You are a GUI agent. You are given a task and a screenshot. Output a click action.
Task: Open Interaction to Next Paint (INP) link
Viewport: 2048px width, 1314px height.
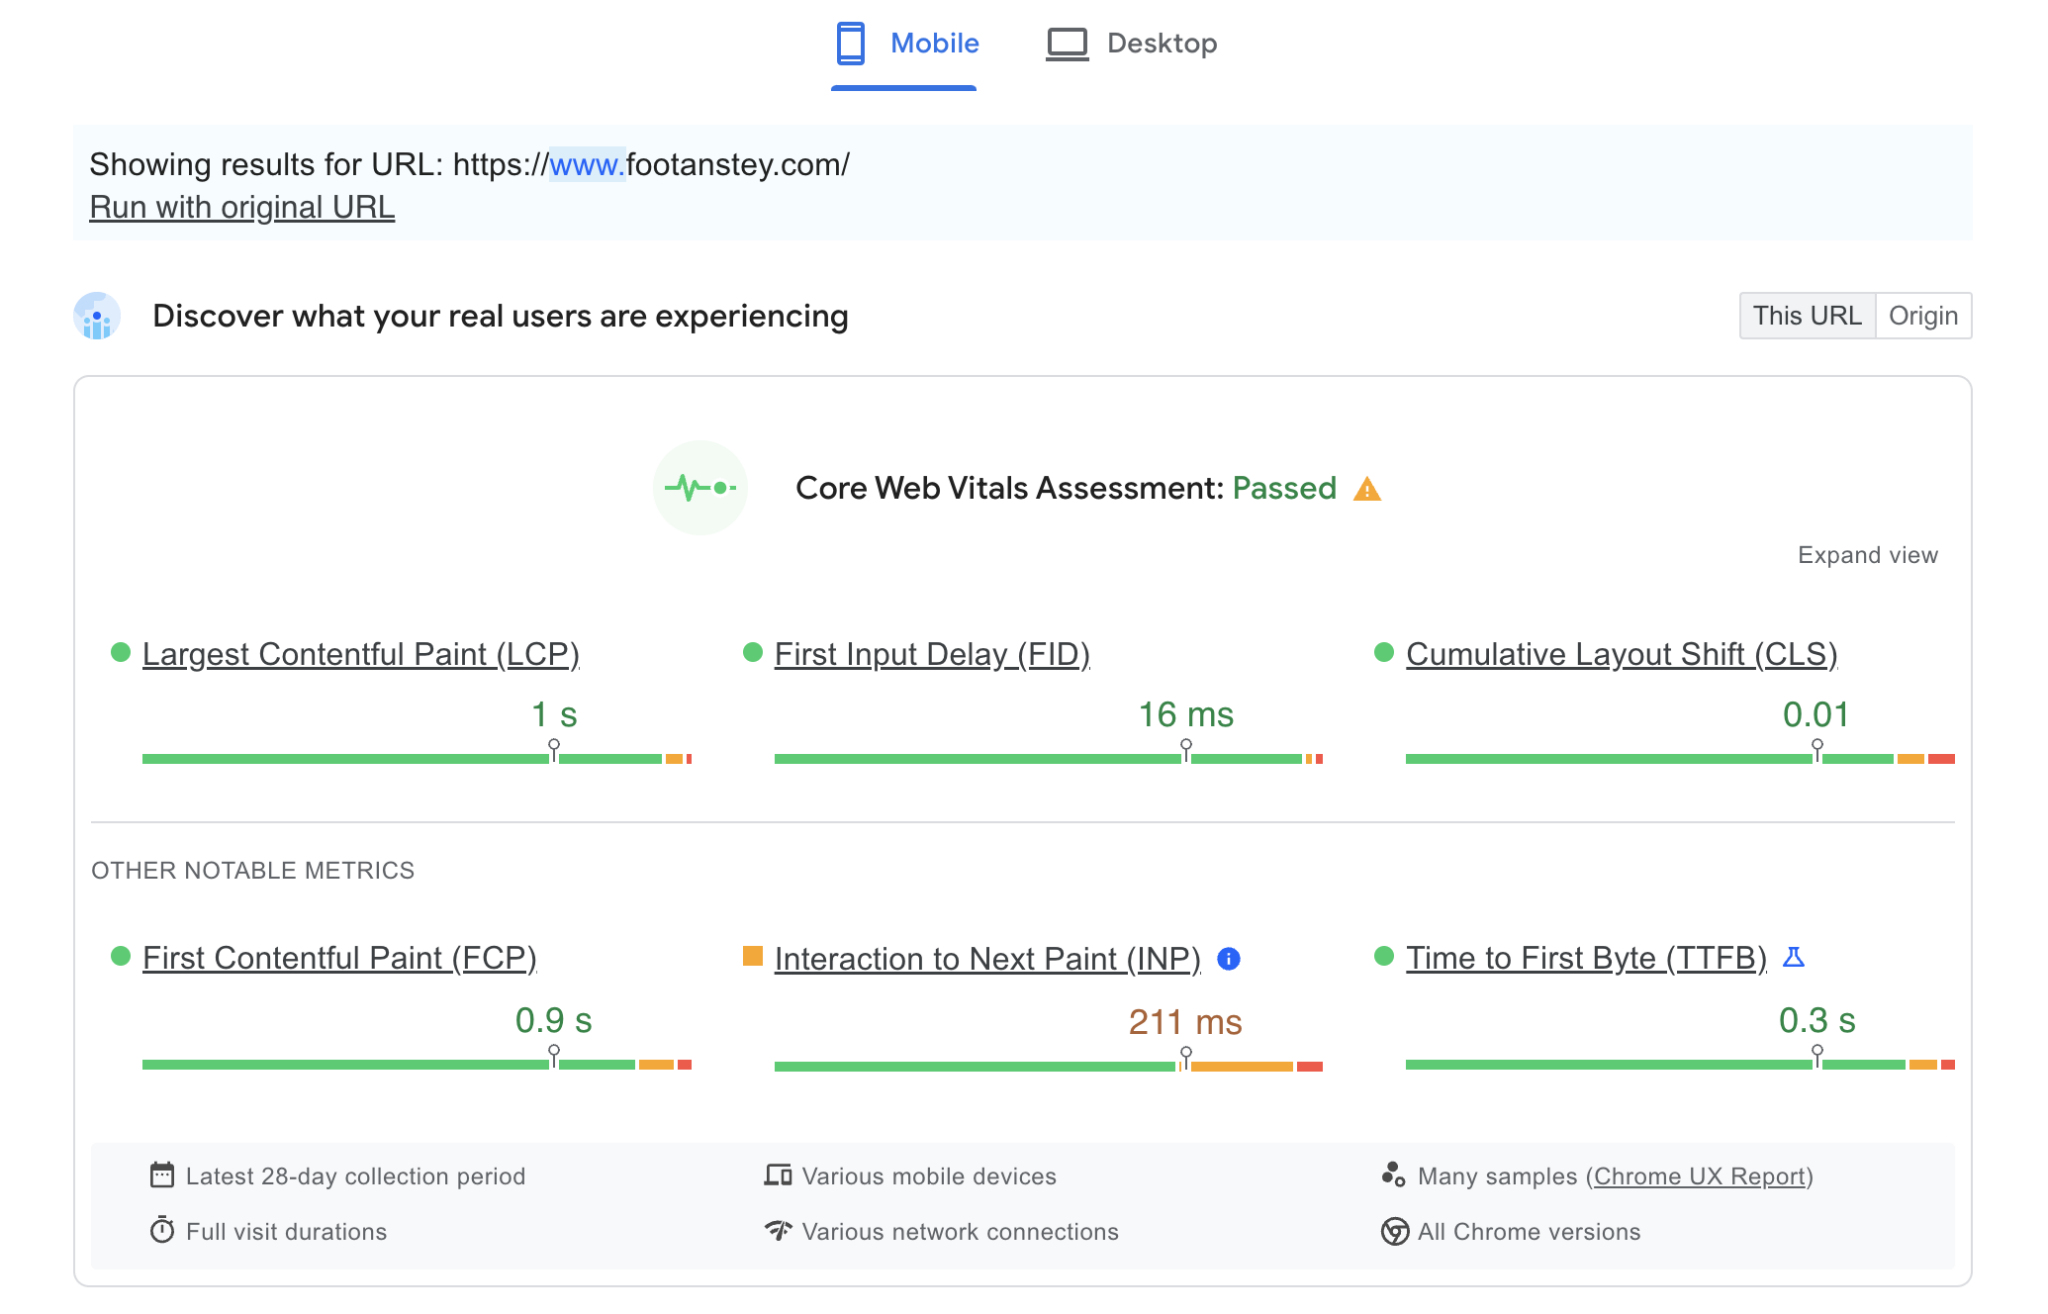987,959
